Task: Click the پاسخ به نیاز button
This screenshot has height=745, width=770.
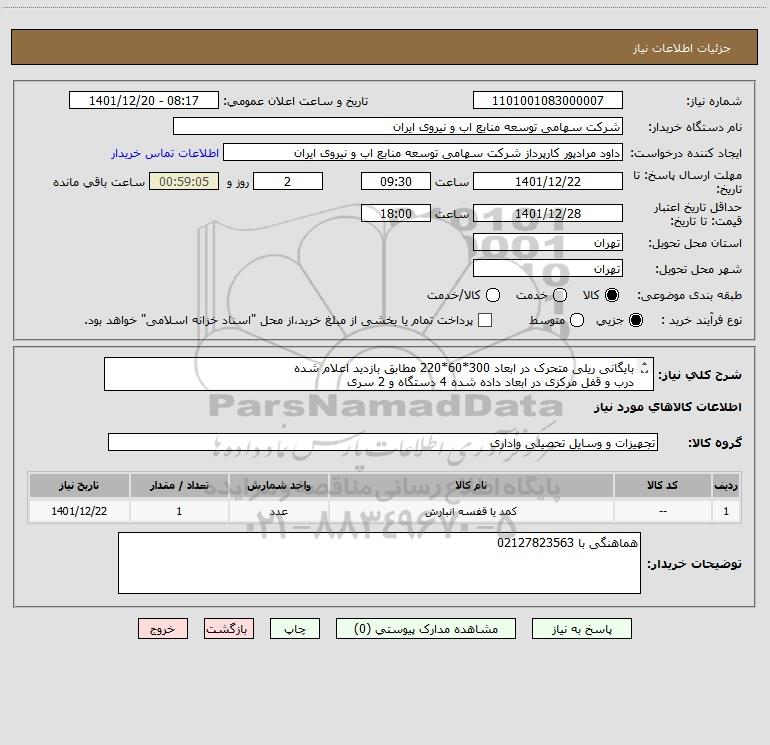Action: (581, 629)
